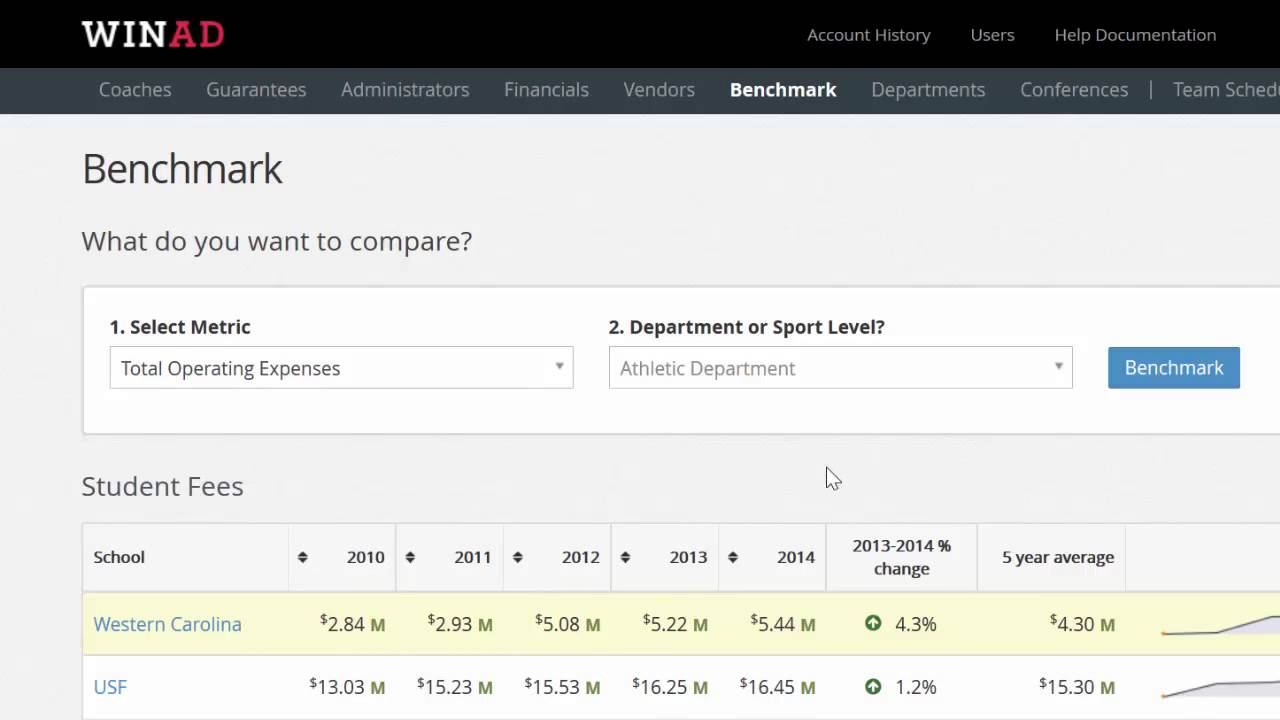Screen dimensions: 1280x720
Task: Click the 2013-2014 % change header
Action: tap(901, 558)
